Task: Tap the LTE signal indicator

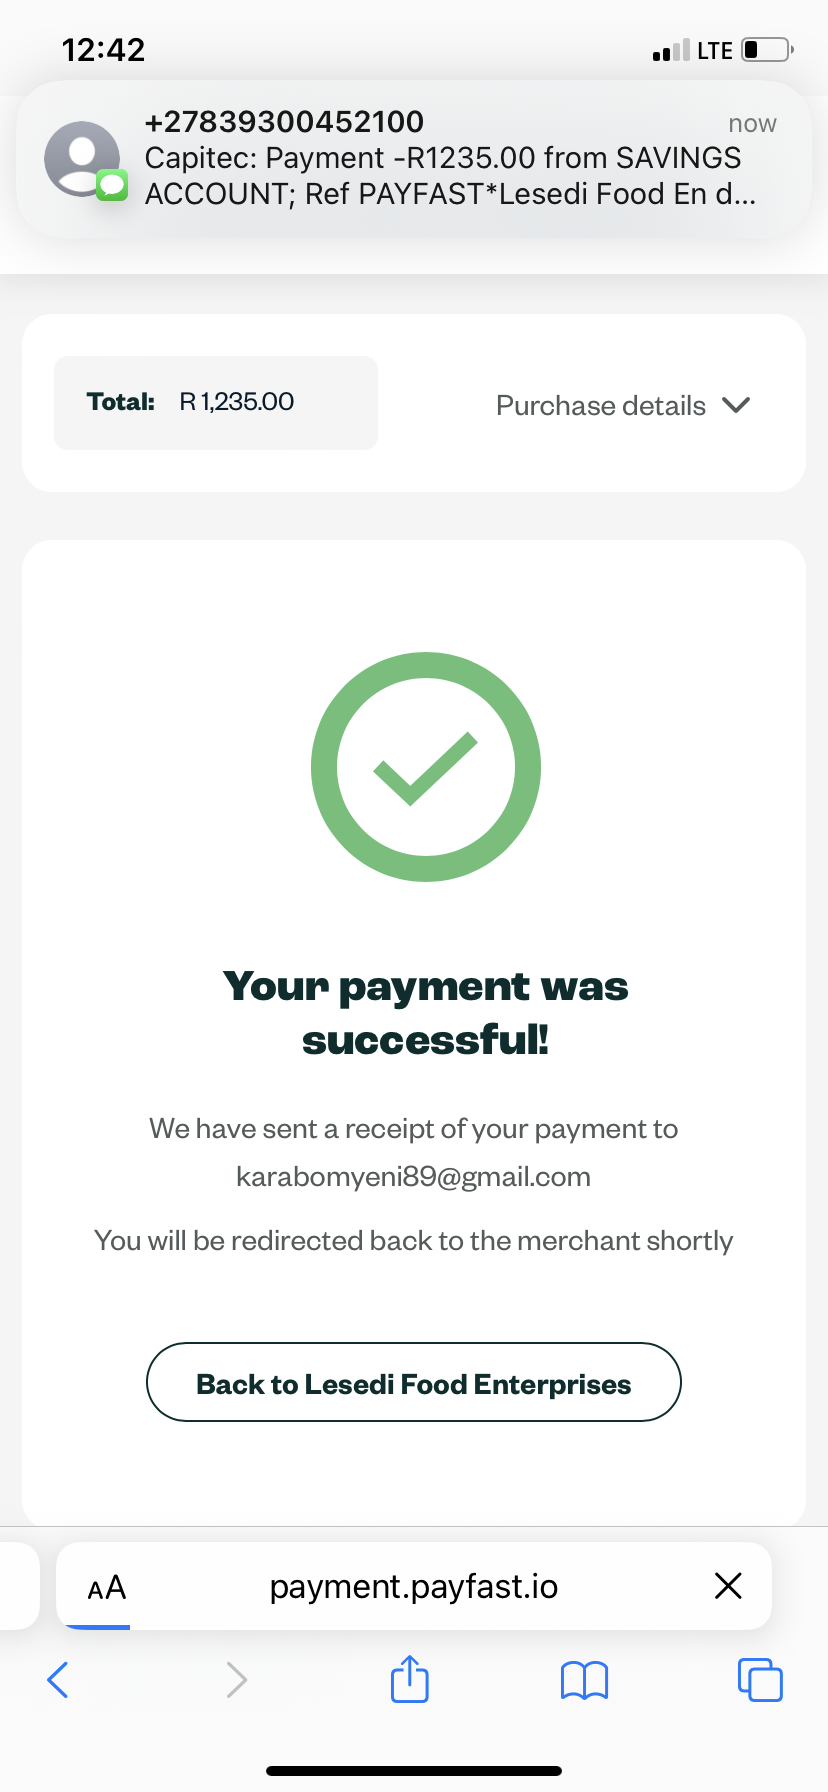Action: click(x=714, y=50)
